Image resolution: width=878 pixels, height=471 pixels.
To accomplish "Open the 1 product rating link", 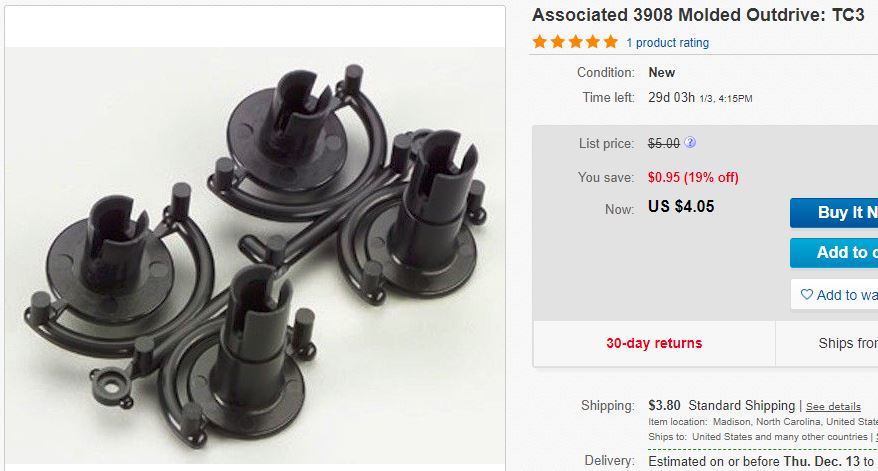I will coord(667,43).
